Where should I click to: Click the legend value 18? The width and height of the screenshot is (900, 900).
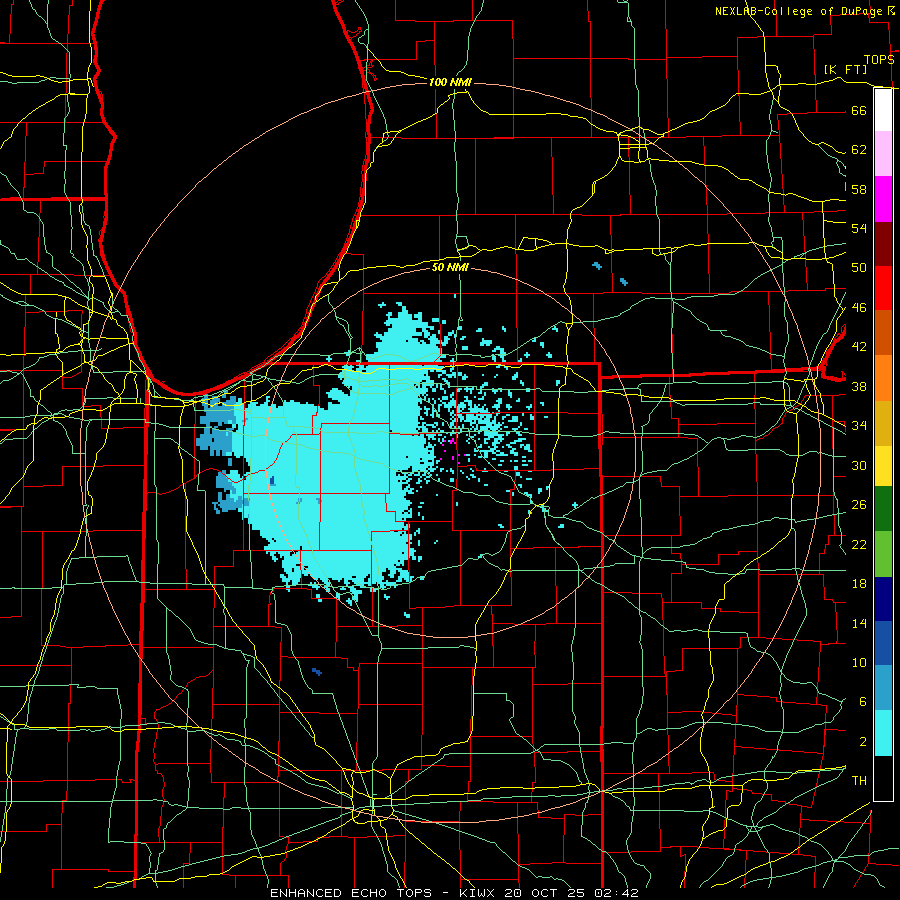pos(859,584)
